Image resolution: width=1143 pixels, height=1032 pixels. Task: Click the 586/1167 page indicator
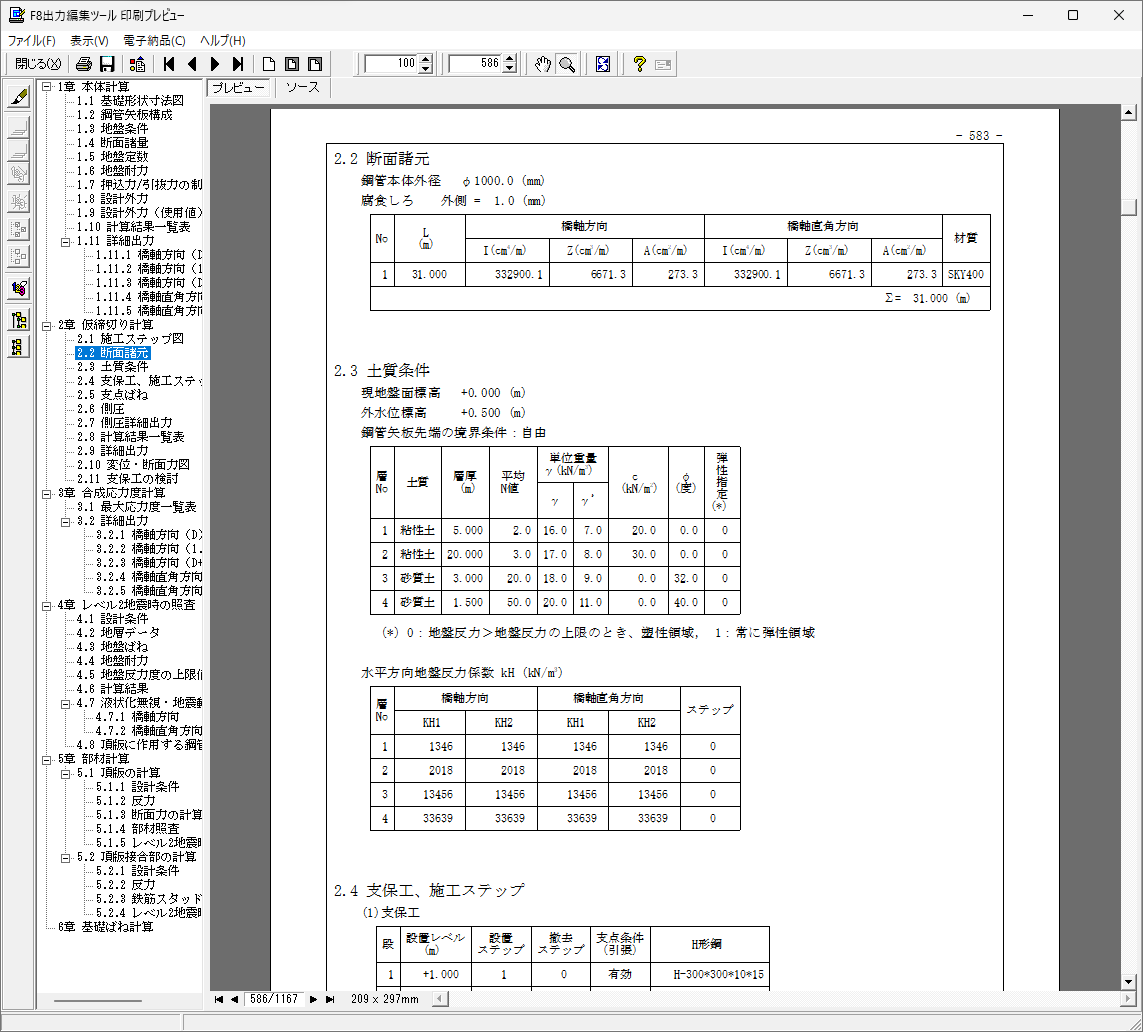pos(274,999)
